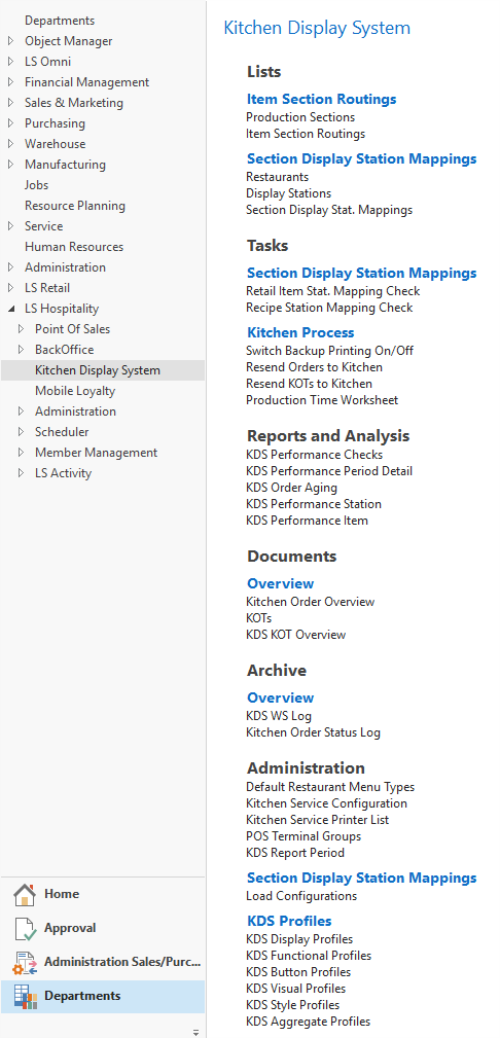Viewport: 500px width, 1038px height.
Task: Click the navigation pane overflow arrow
Action: pos(195,1032)
